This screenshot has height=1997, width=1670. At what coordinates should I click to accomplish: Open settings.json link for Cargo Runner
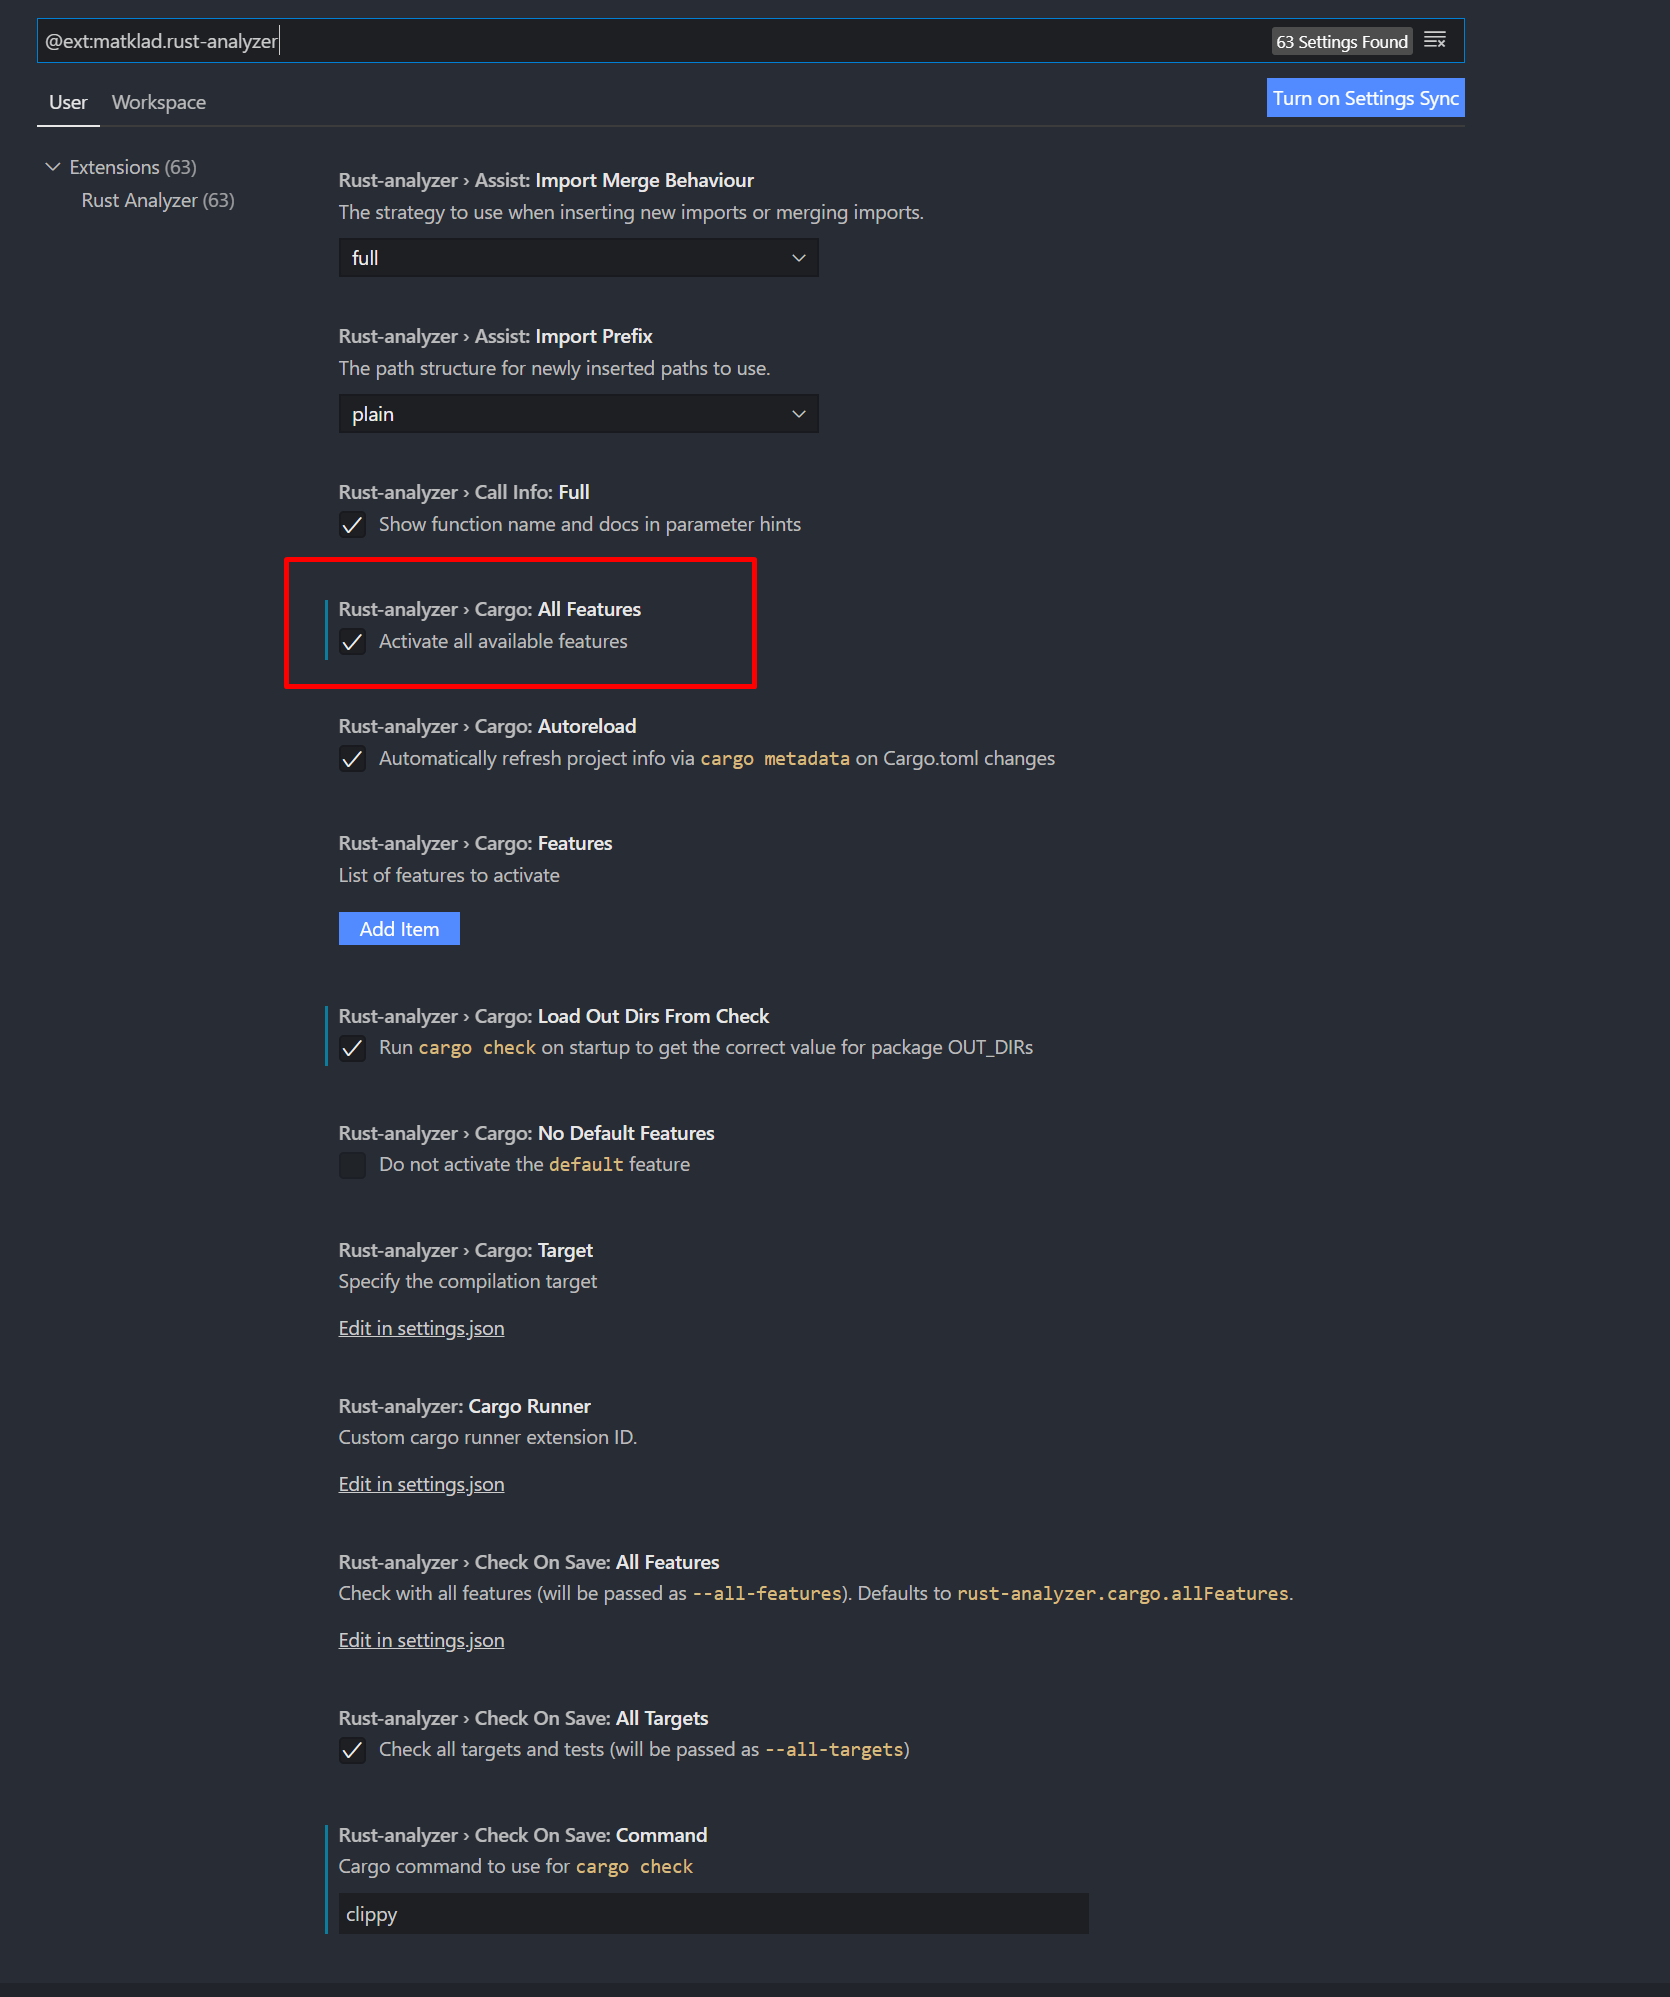421,1484
